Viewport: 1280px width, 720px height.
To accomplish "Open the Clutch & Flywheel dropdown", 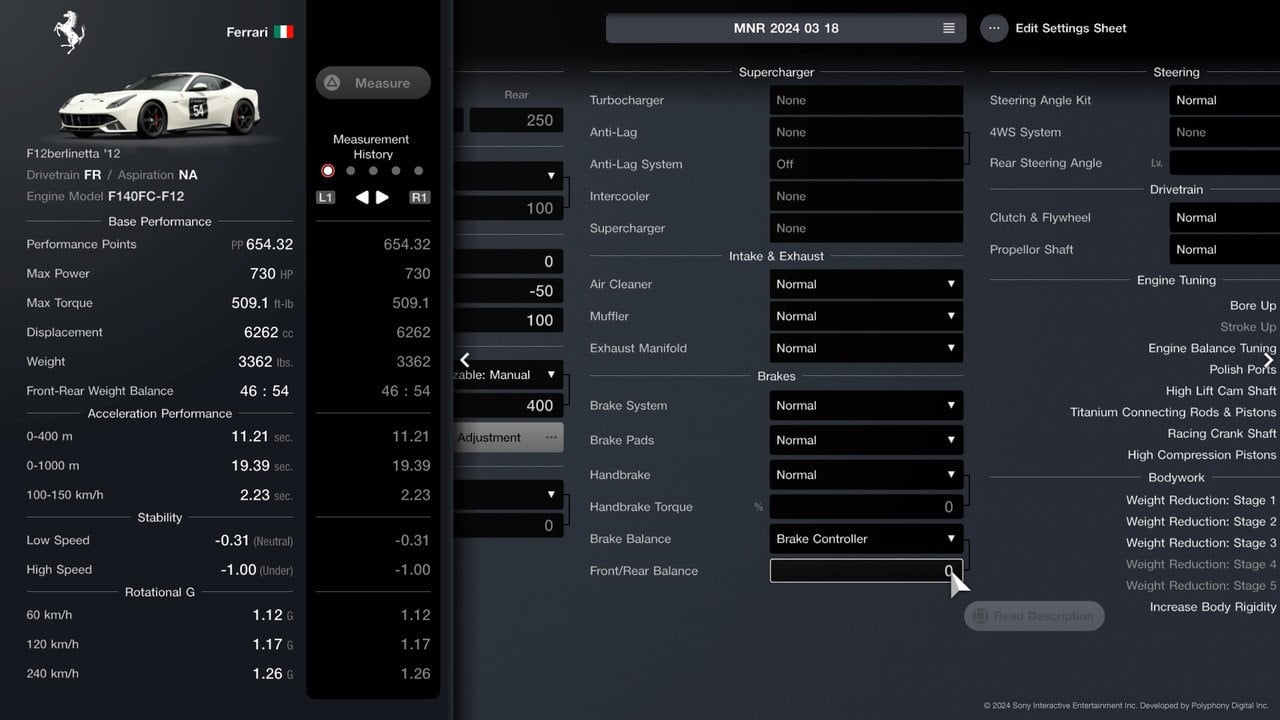I will click(x=1225, y=217).
